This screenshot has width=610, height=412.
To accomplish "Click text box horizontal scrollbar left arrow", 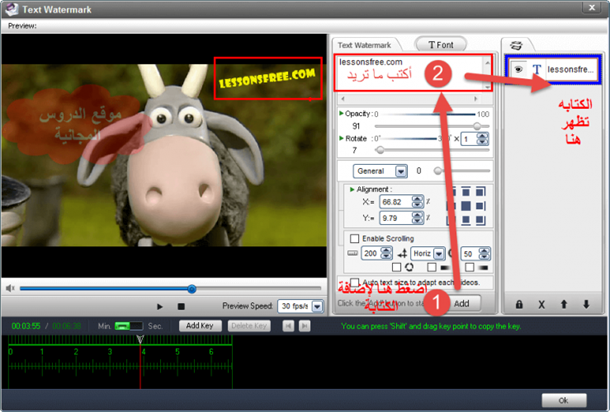I will tap(342, 99).
